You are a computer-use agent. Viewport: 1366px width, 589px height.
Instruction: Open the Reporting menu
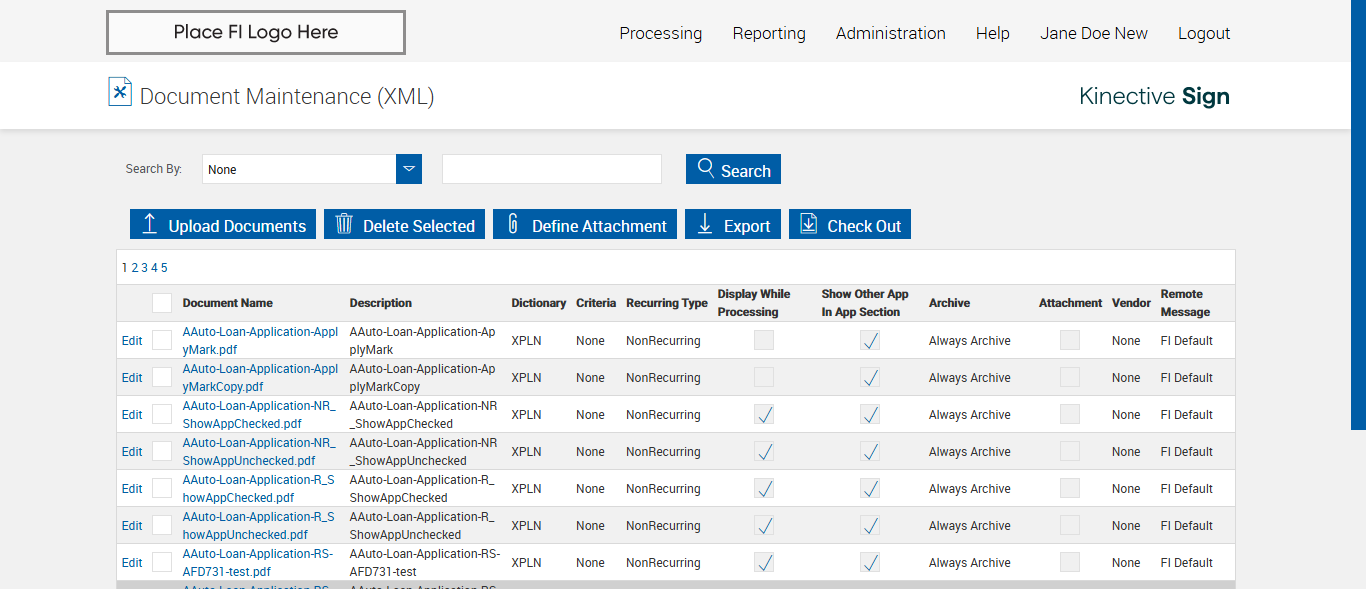point(768,33)
